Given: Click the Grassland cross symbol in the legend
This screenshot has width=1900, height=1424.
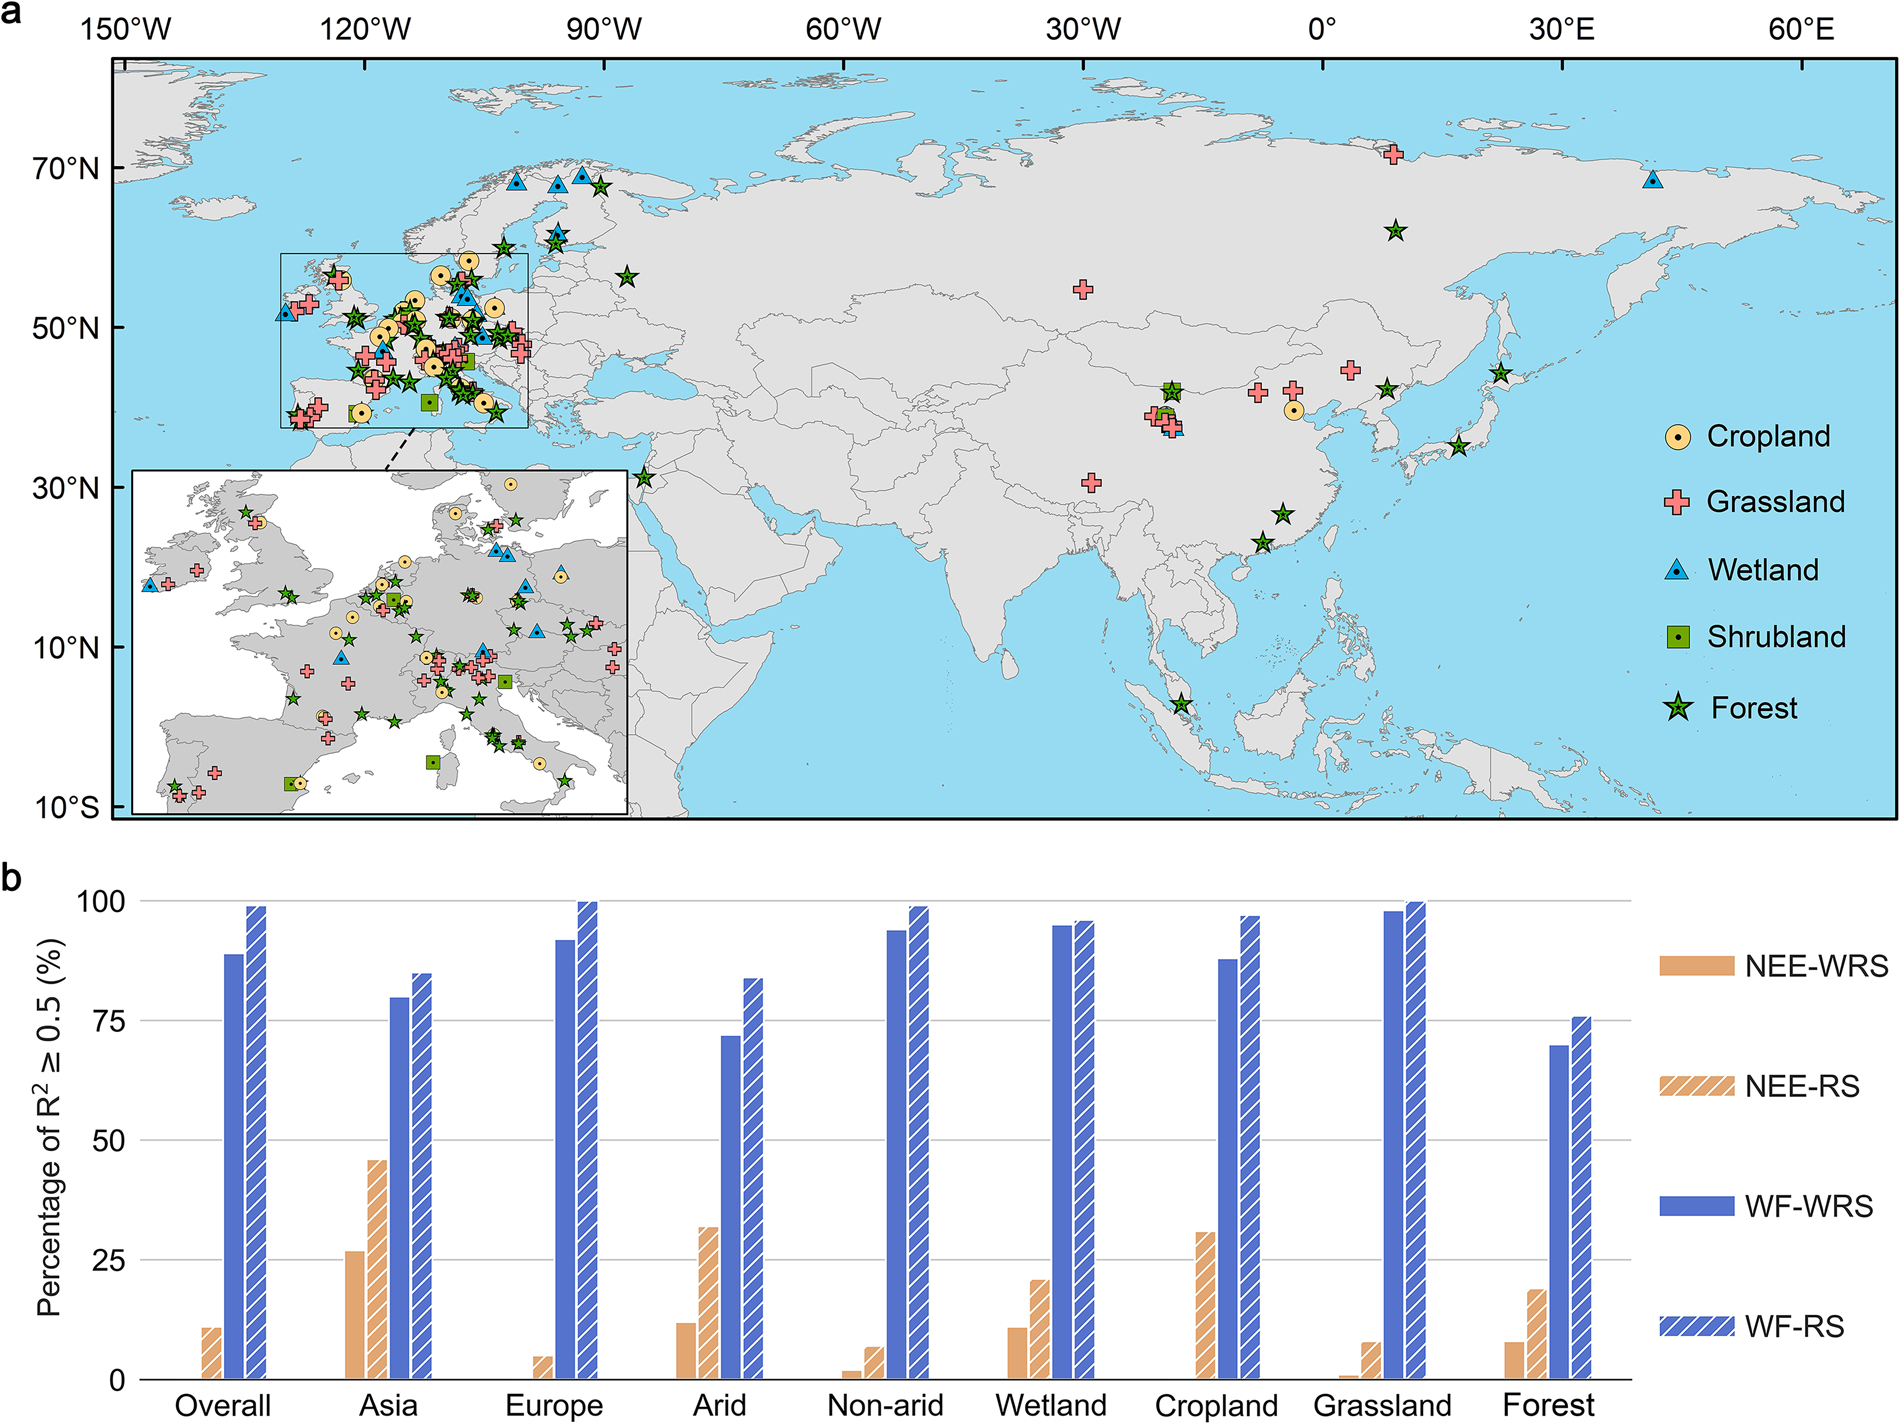Looking at the screenshot, I should click(1678, 502).
